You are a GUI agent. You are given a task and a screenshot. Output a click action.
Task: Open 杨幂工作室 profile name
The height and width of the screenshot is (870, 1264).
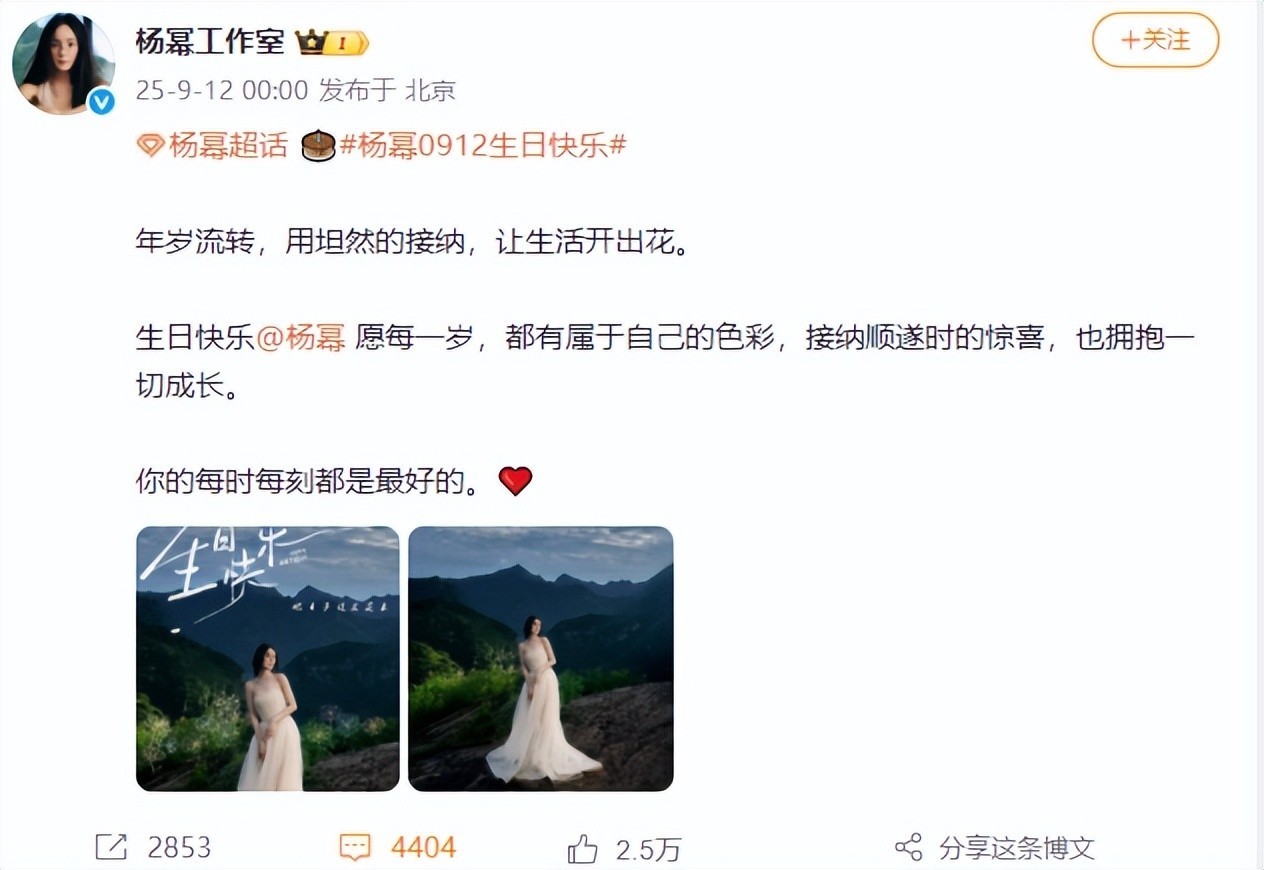(210, 41)
